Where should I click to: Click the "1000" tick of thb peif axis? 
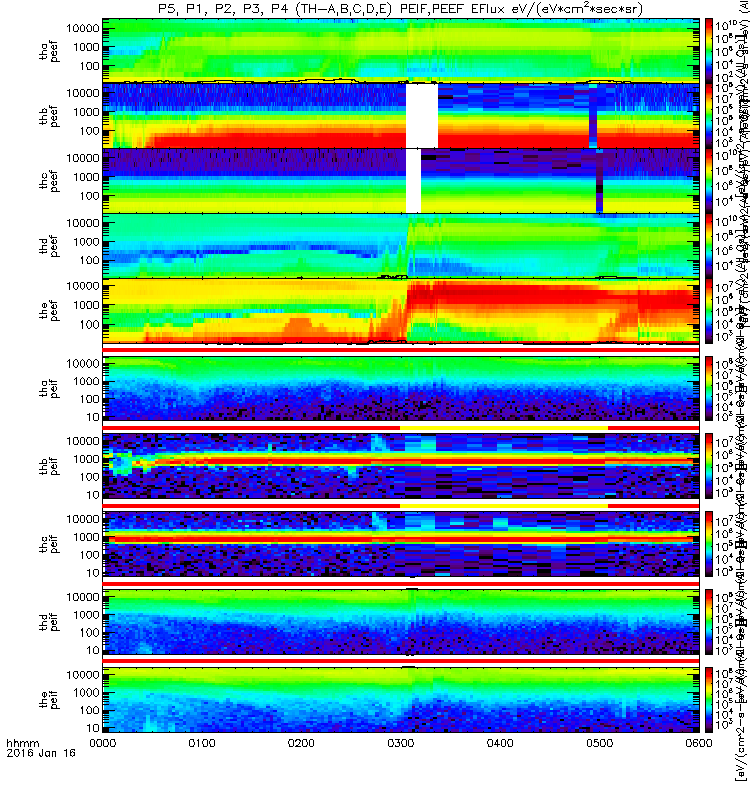[x=86, y=459]
